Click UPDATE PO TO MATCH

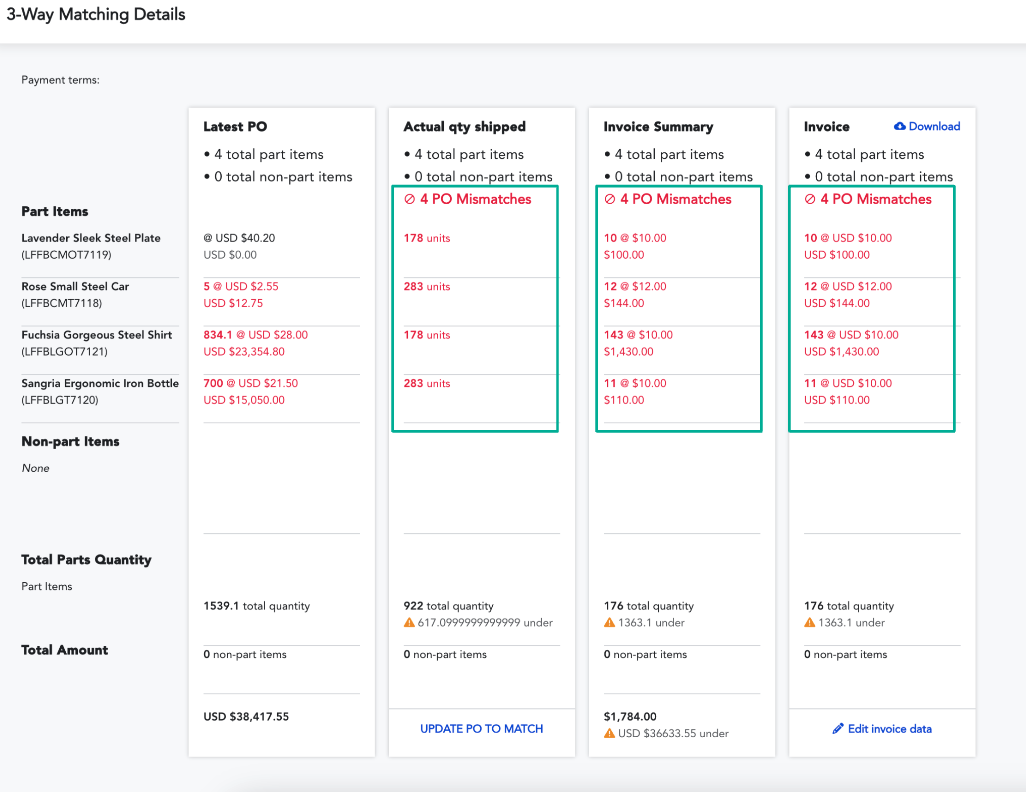click(x=481, y=728)
